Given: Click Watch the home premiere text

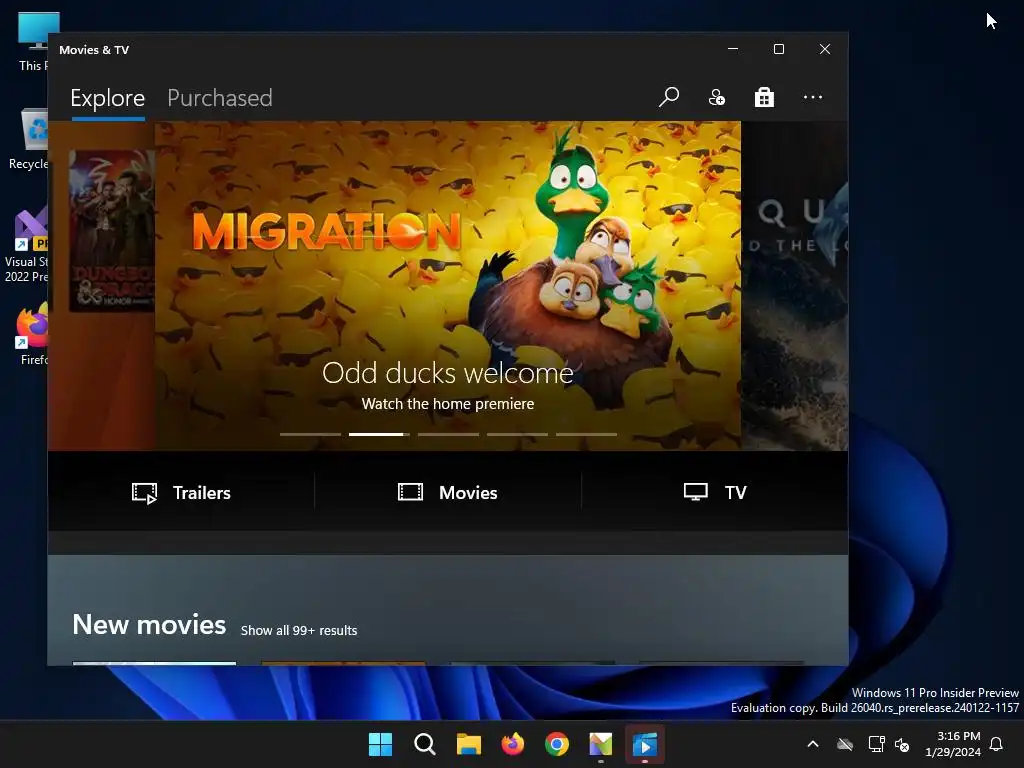Looking at the screenshot, I should (x=448, y=404).
